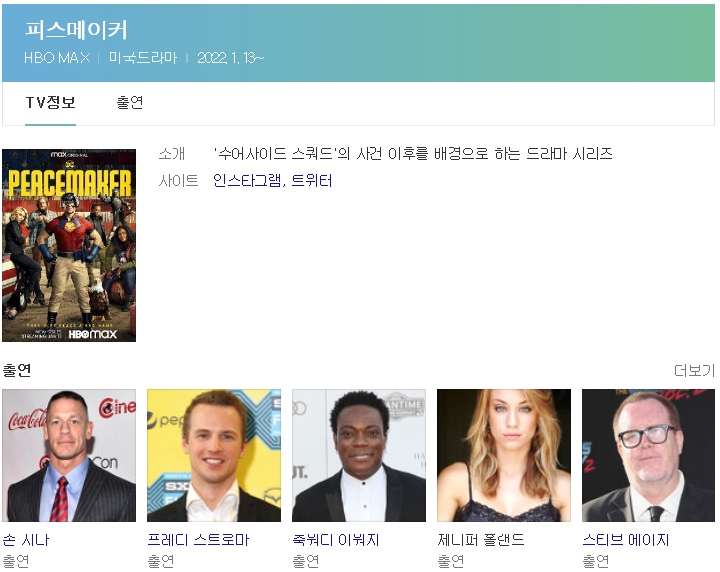The width and height of the screenshot is (720, 572).
Task: Open the 인스타그램 site link
Action: pyautogui.click(x=247, y=181)
